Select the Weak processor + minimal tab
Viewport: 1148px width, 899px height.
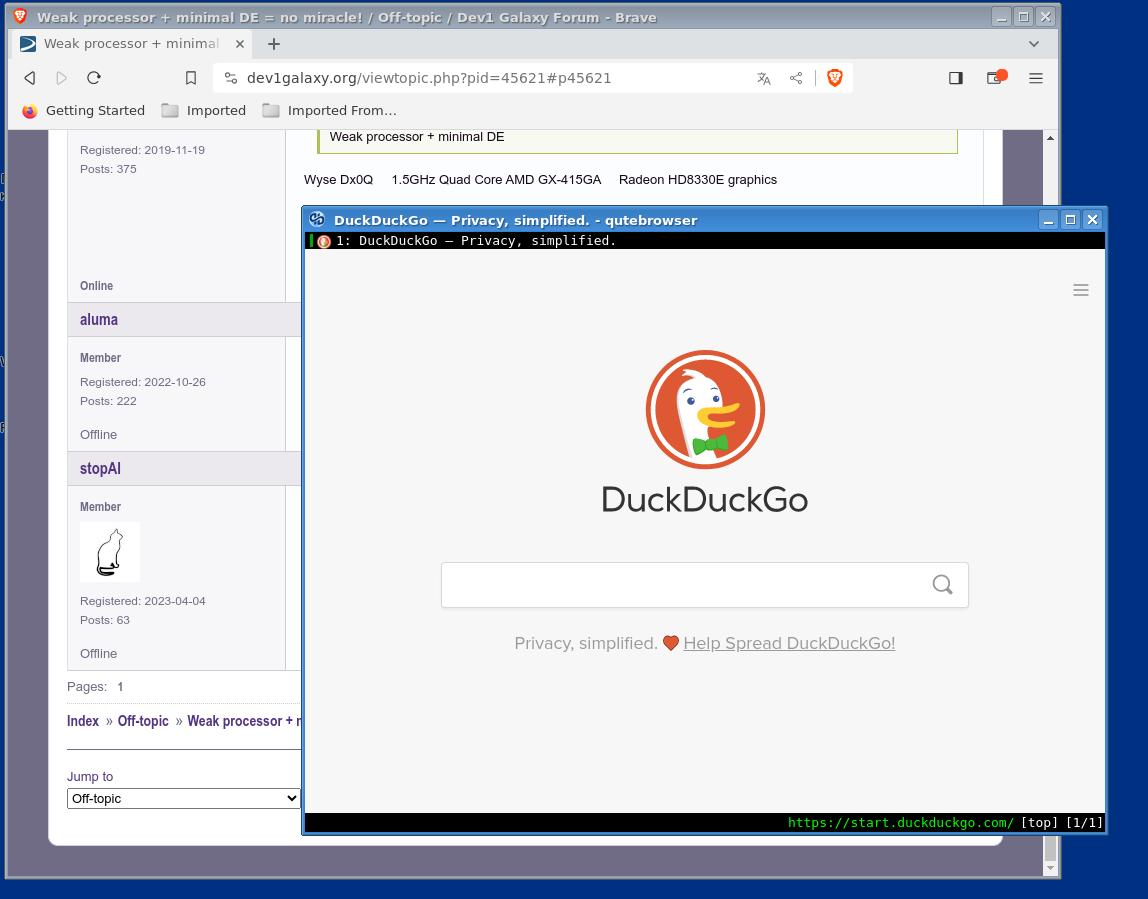[132, 44]
